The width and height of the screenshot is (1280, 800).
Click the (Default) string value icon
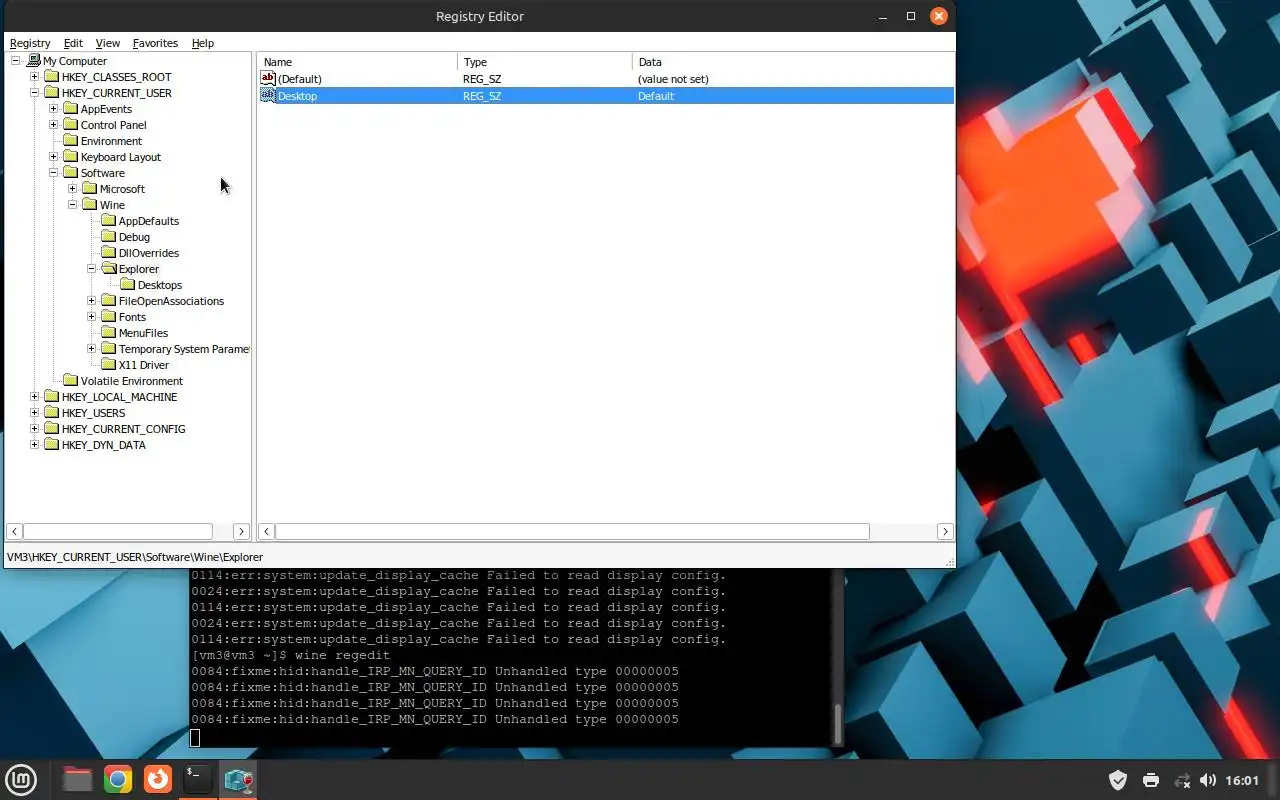(268, 78)
